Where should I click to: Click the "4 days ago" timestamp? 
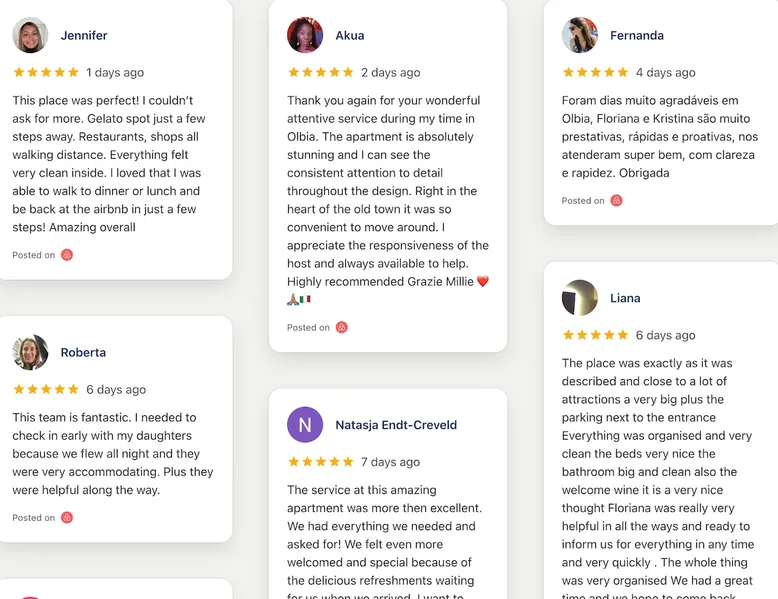click(666, 72)
